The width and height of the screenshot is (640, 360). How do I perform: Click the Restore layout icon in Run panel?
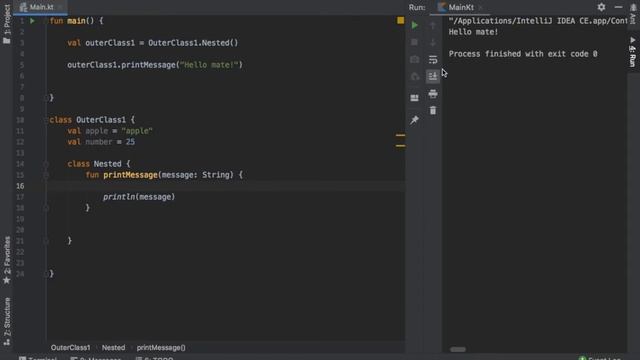tap(415, 98)
